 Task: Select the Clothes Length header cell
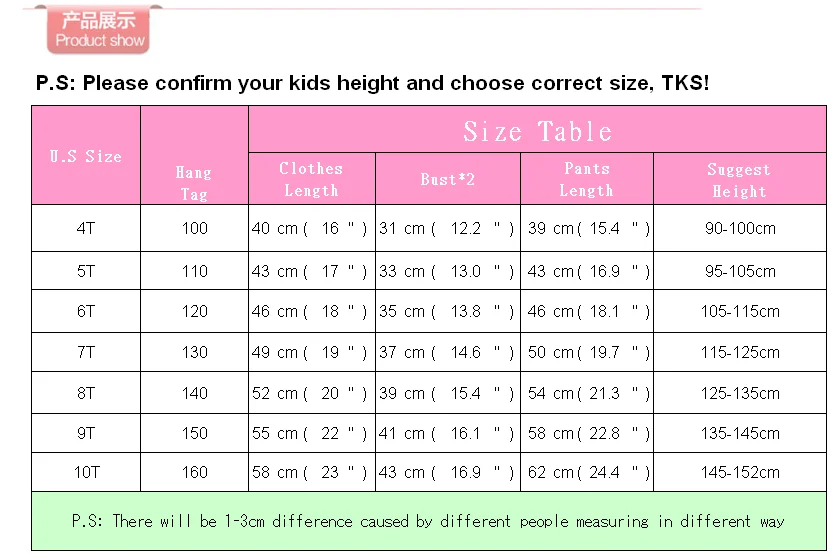pyautogui.click(x=312, y=179)
